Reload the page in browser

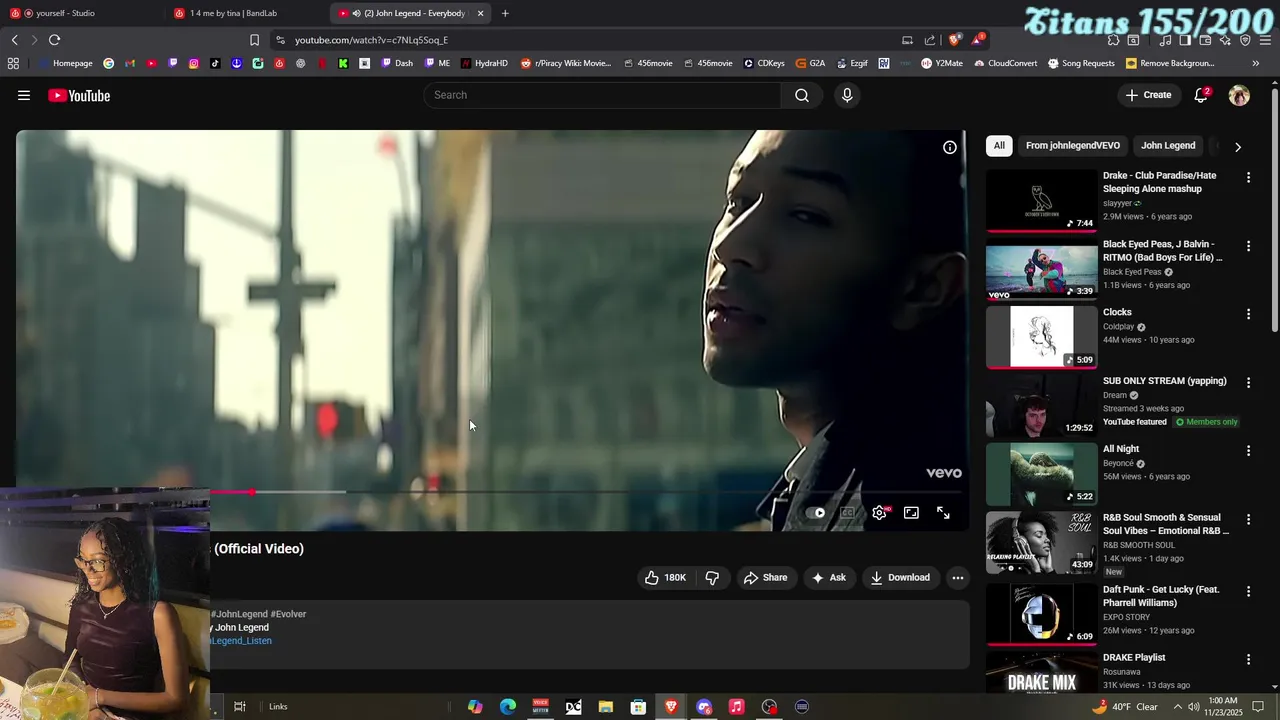pos(54,40)
